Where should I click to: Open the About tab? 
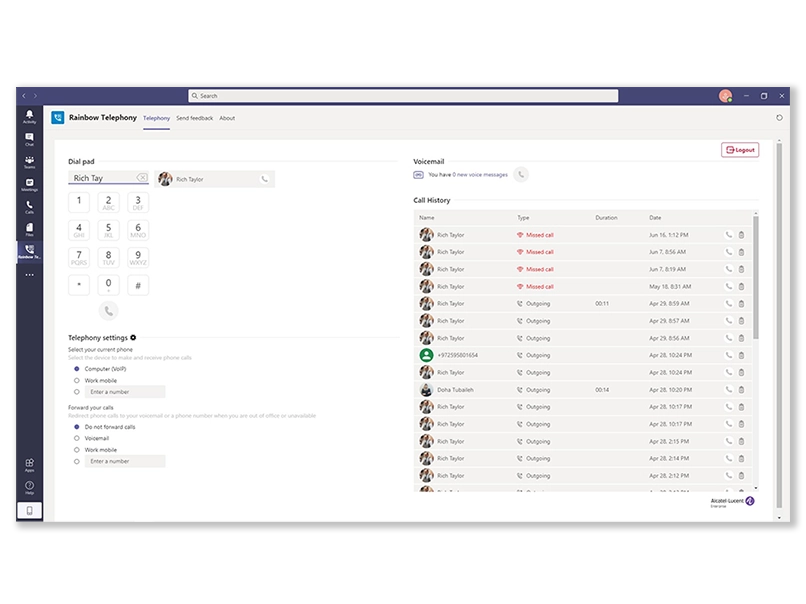[227, 118]
